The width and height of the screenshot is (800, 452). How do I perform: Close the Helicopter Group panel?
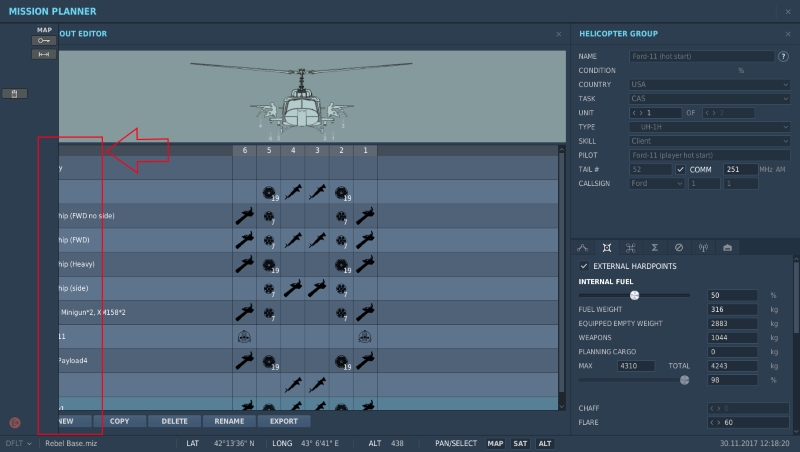[788, 34]
